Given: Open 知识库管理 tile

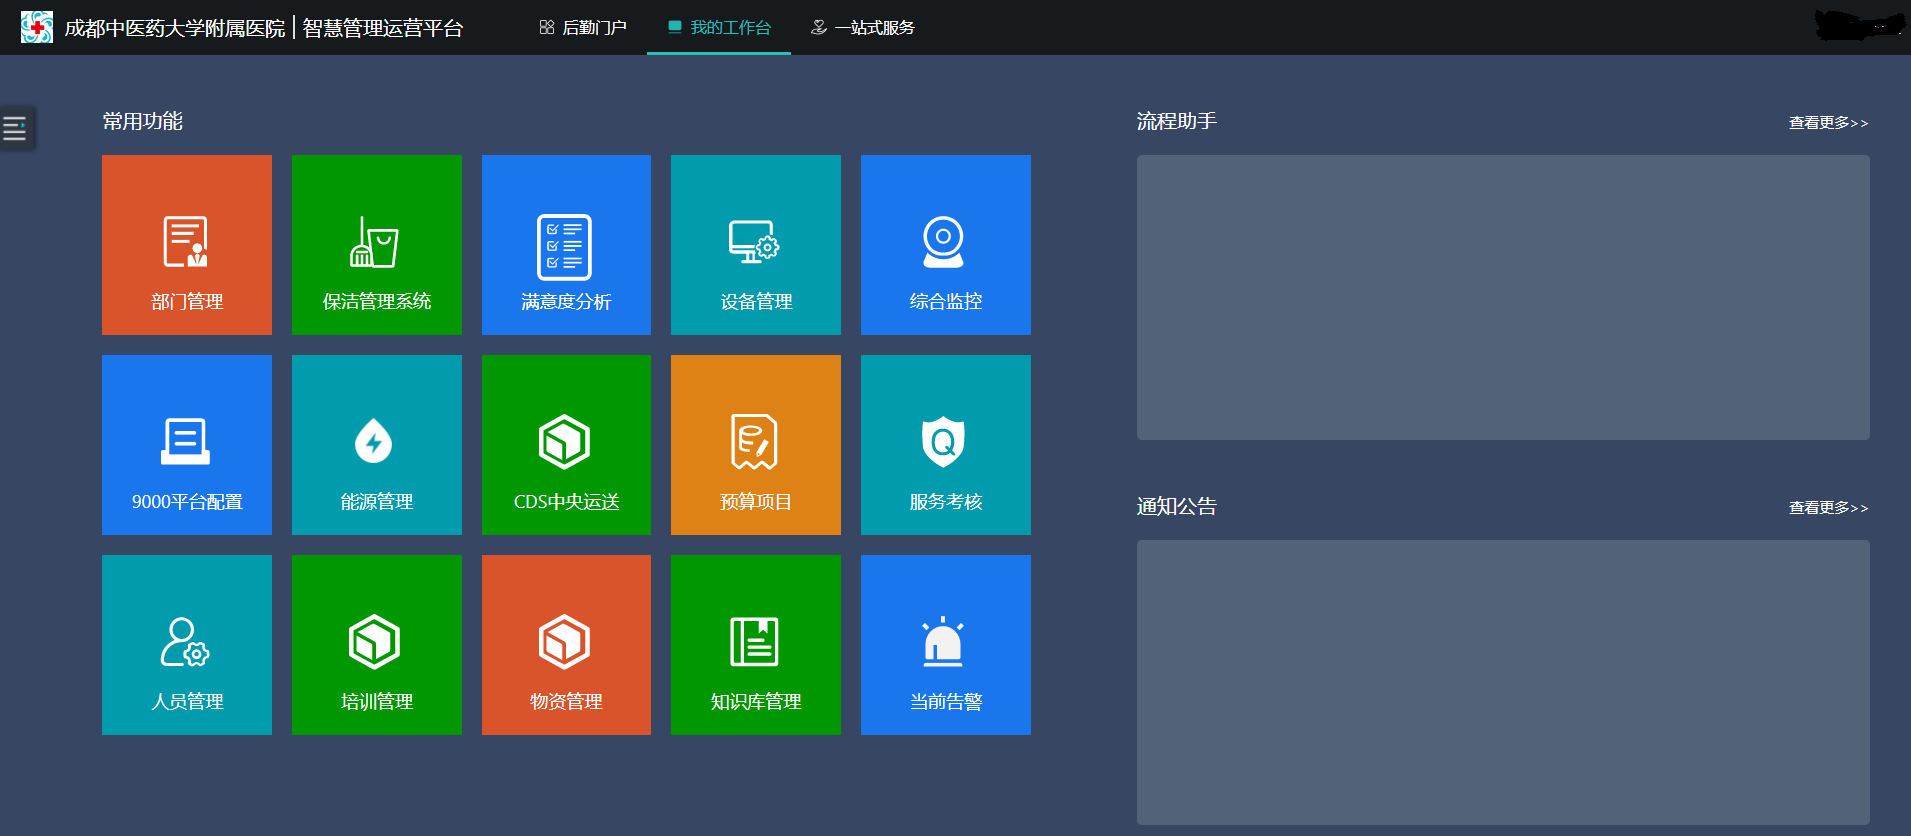Looking at the screenshot, I should pos(756,645).
